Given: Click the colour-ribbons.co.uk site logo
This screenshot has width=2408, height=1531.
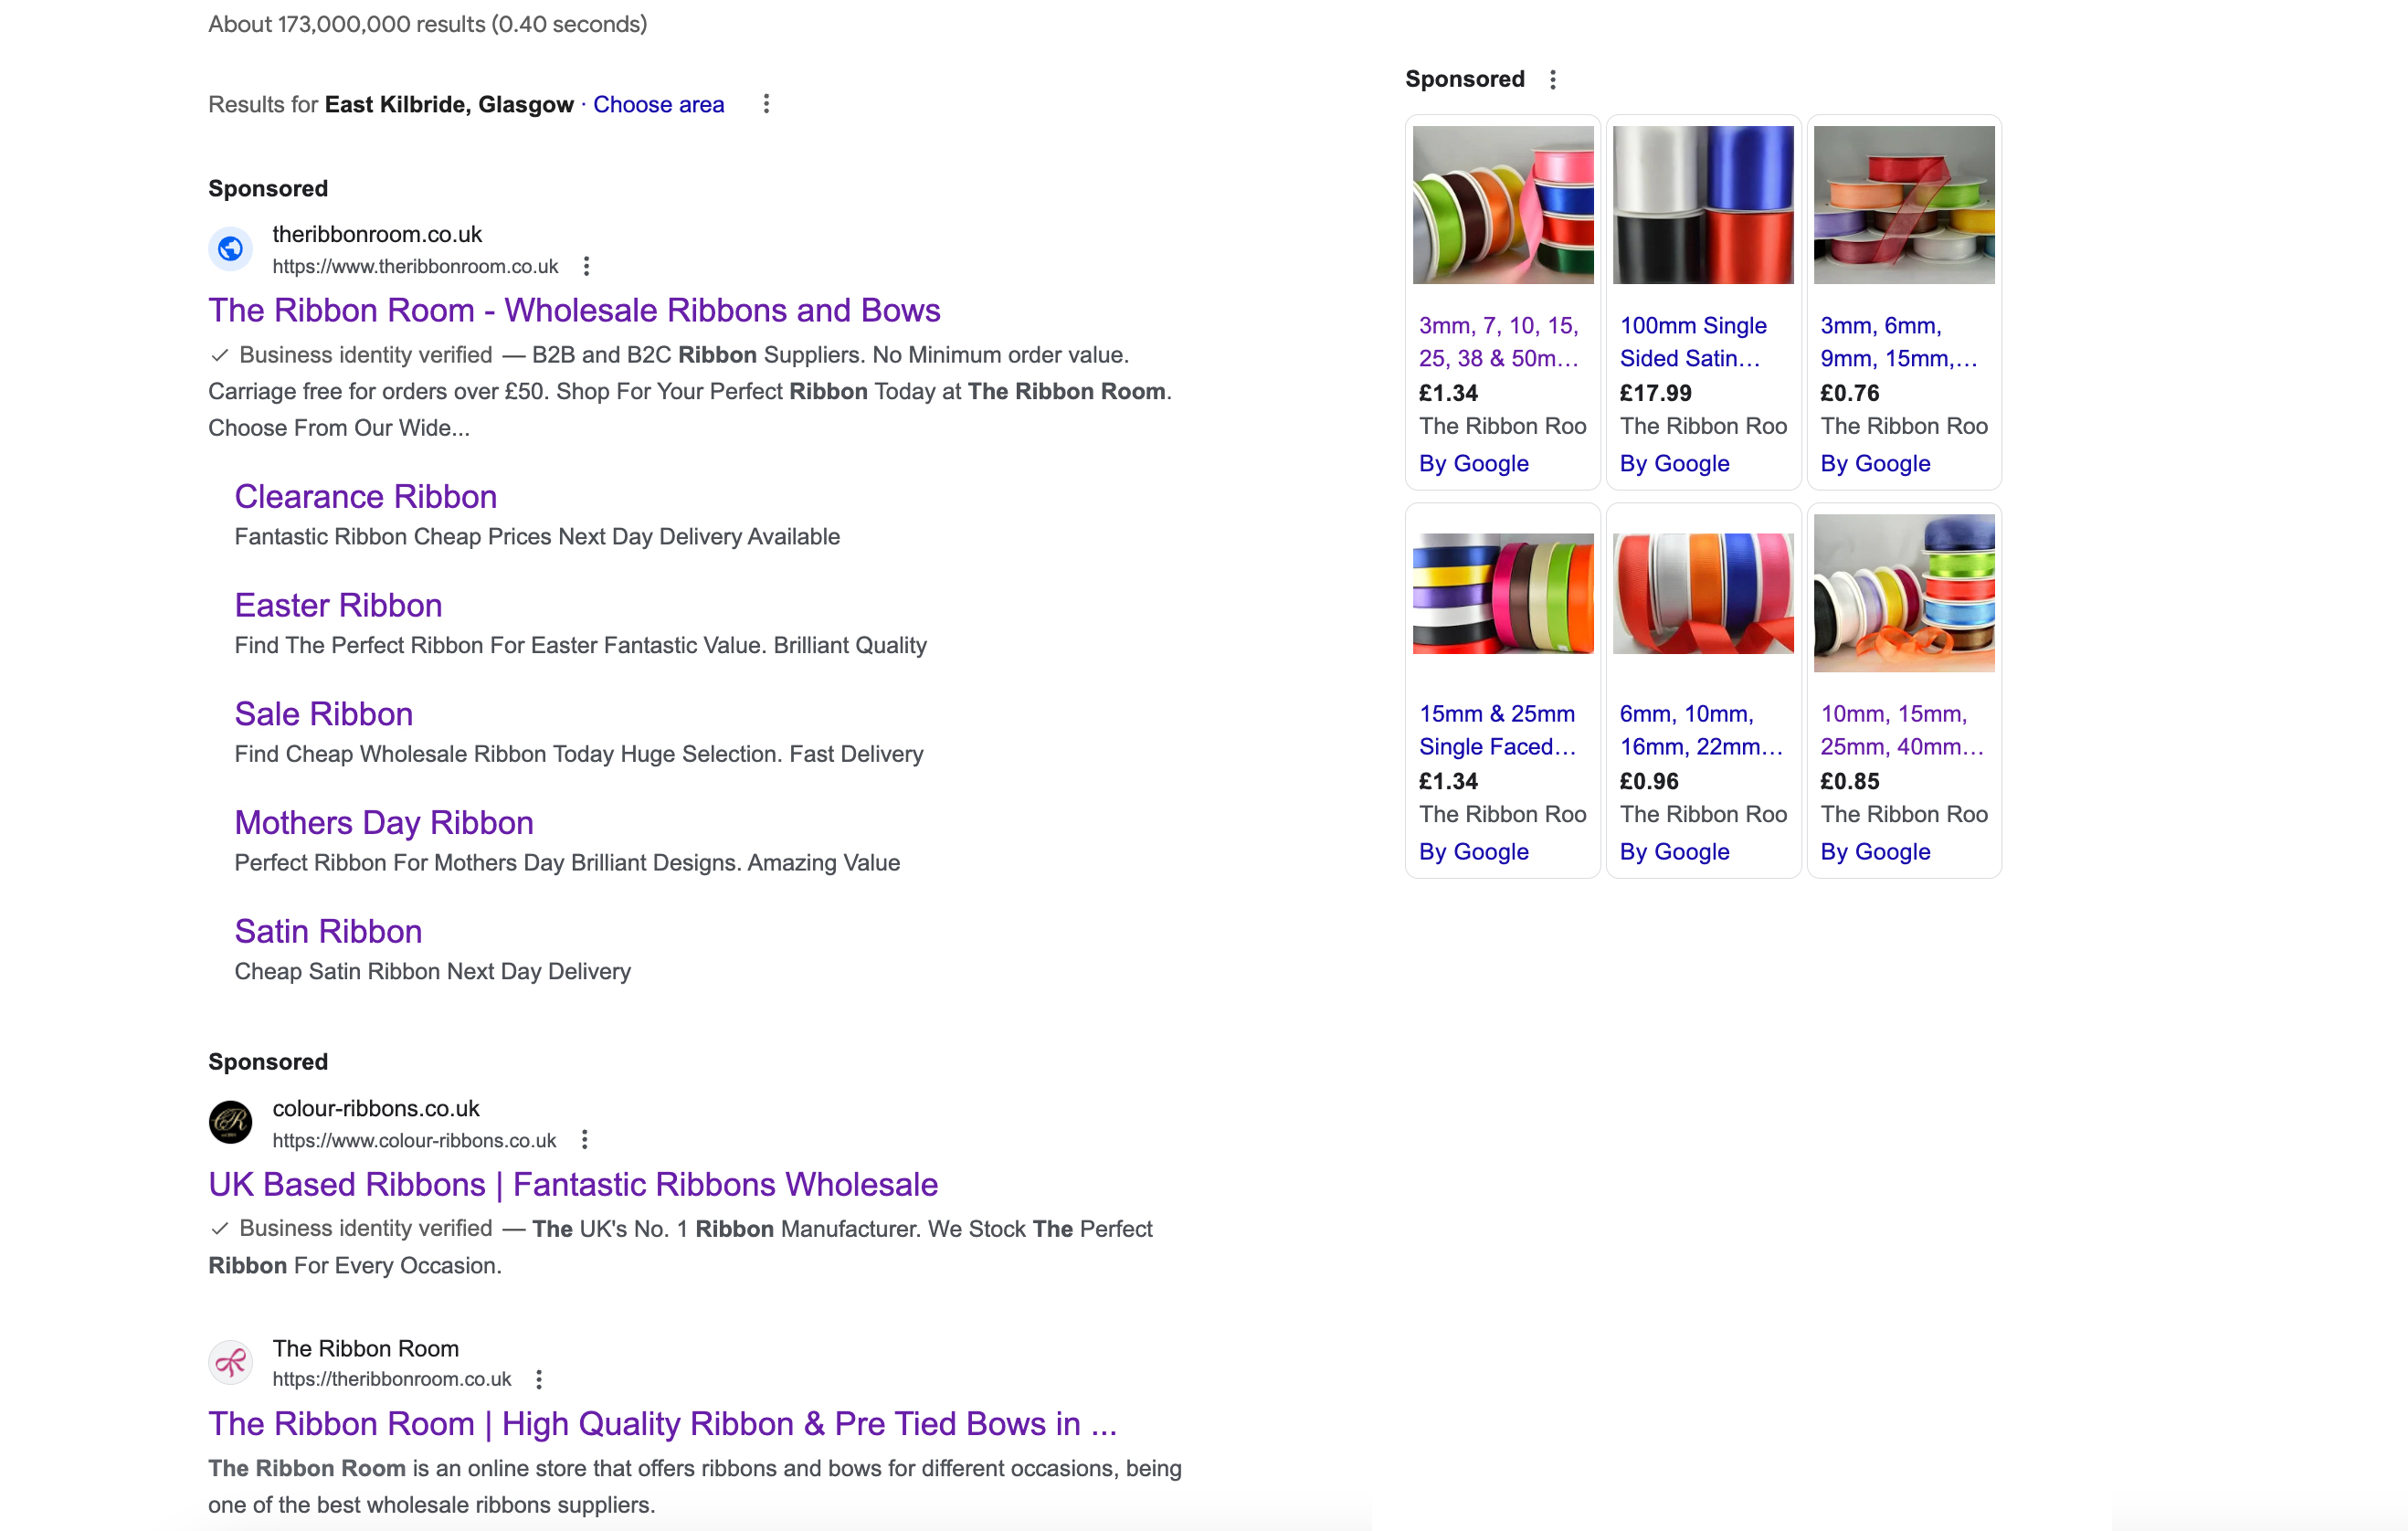Looking at the screenshot, I should pyautogui.click(x=230, y=1122).
